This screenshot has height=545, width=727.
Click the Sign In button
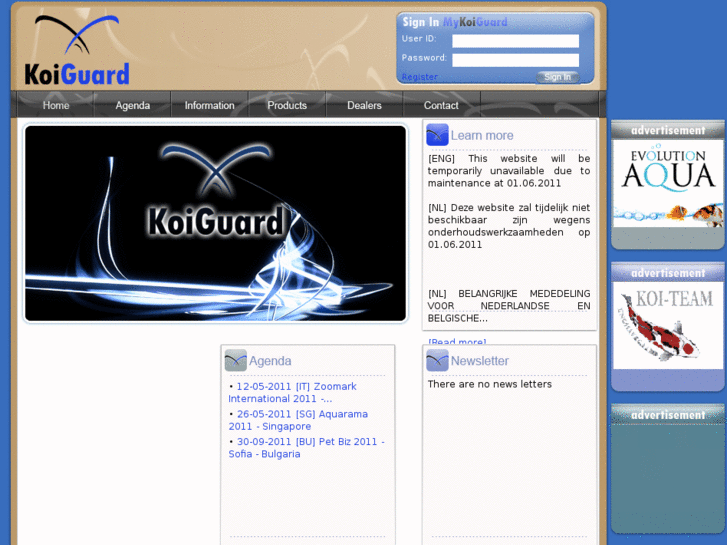(558, 77)
